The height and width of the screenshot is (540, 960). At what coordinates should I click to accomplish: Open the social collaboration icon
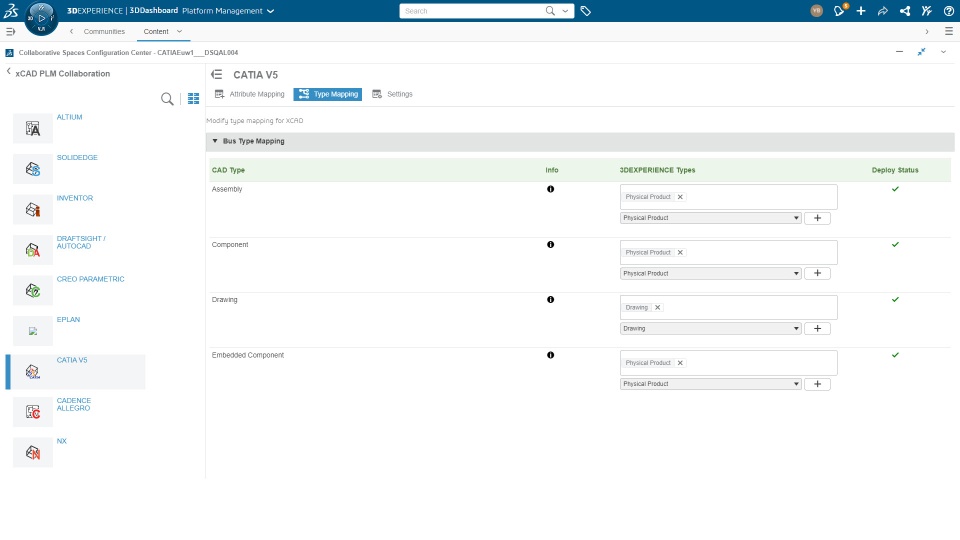[x=904, y=10]
